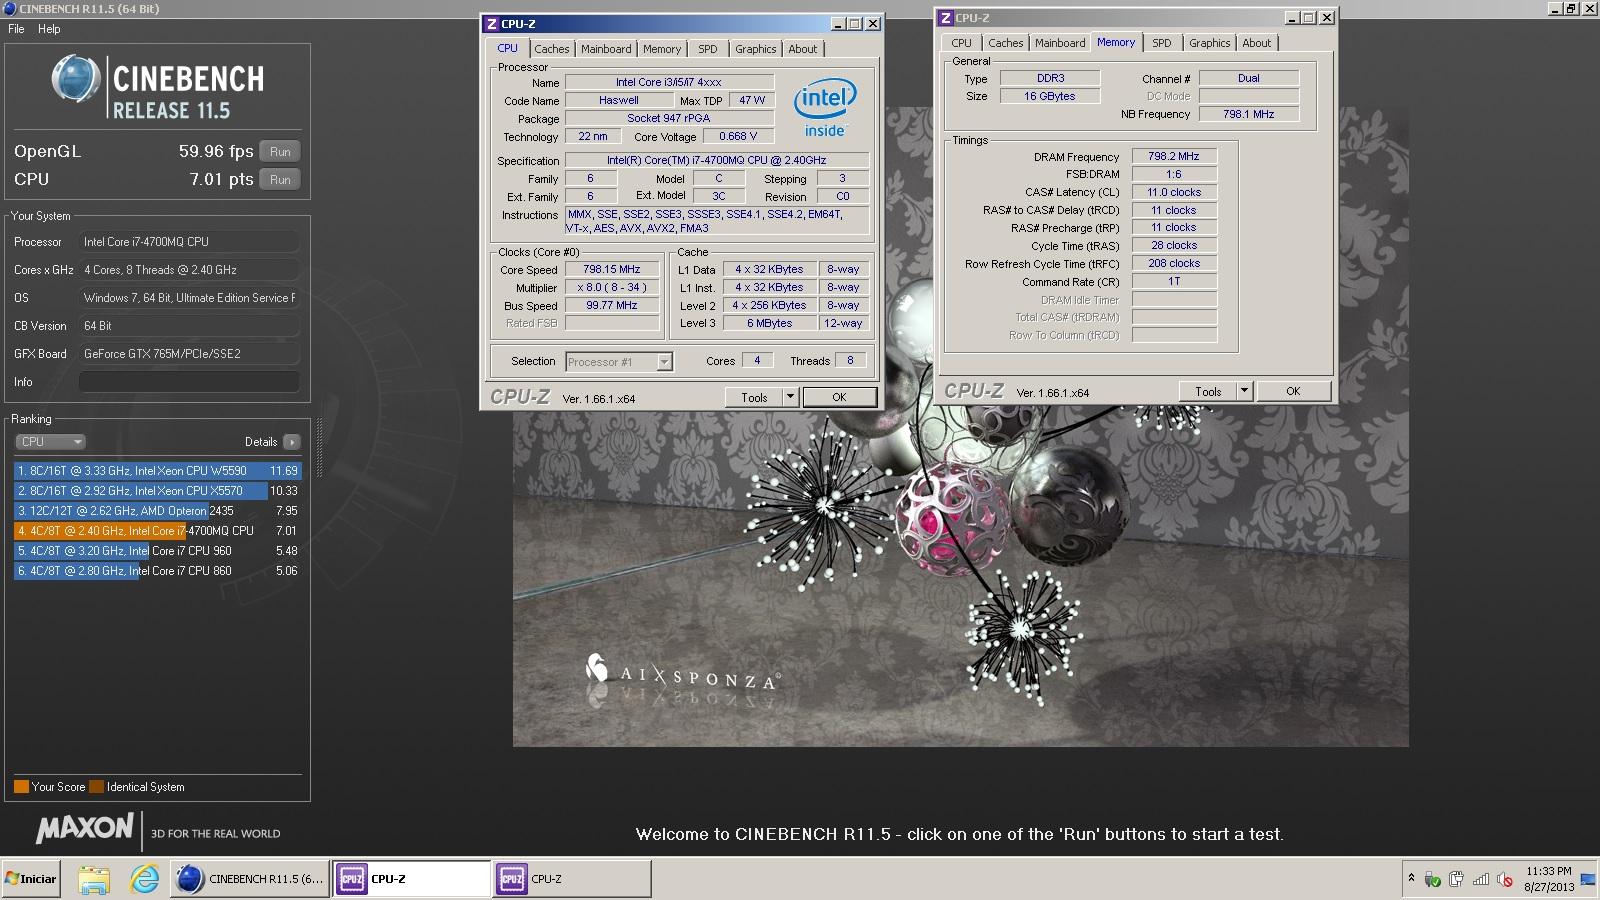
Task: Click the MAXON logo
Action: tap(85, 829)
